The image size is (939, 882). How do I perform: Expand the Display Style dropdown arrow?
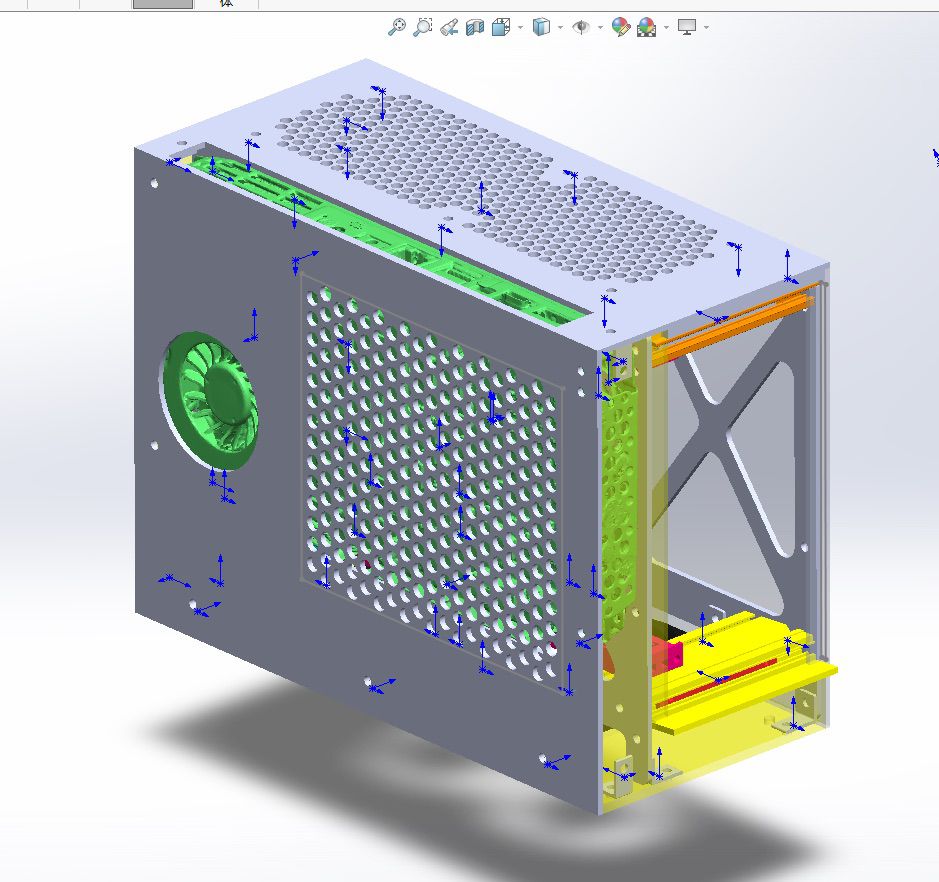click(559, 27)
